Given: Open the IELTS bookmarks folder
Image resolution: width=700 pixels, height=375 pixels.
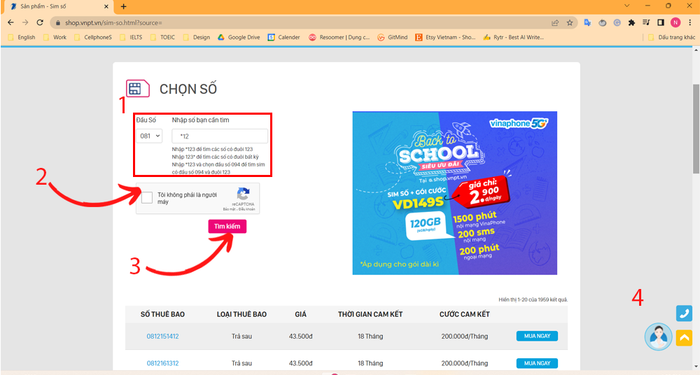Looking at the screenshot, I should (x=131, y=38).
